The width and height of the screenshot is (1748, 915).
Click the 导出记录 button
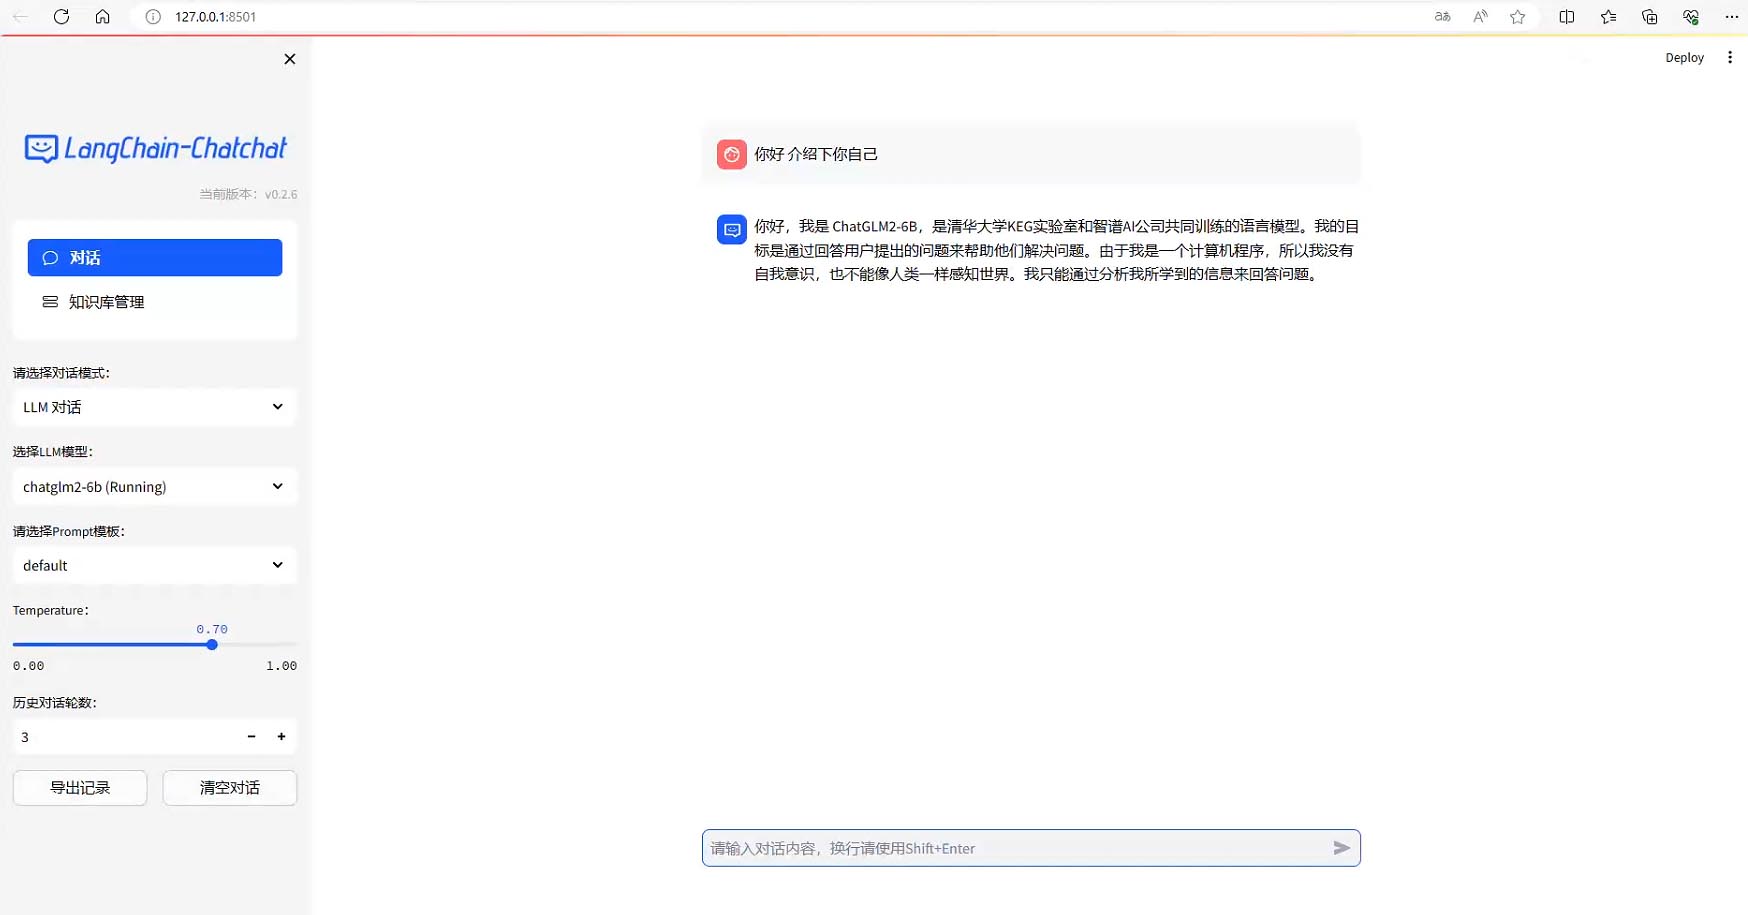(x=80, y=788)
